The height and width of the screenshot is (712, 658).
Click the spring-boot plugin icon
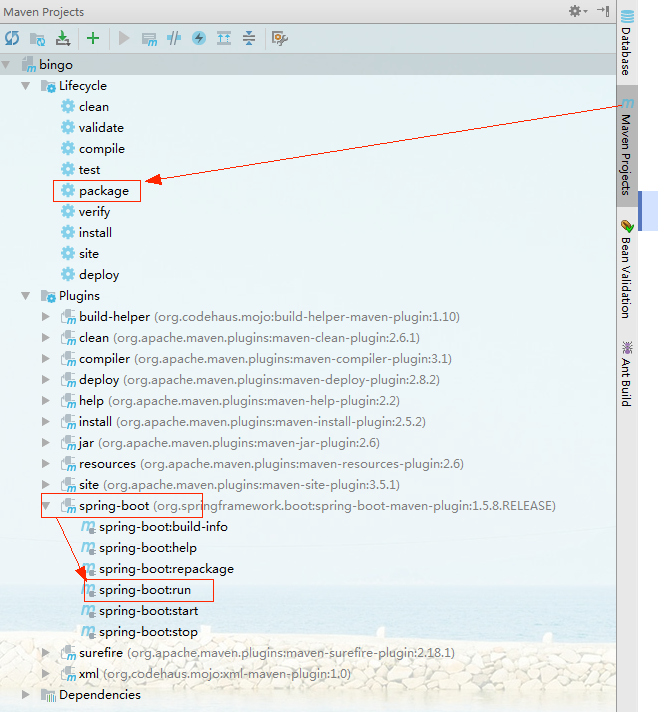pyautogui.click(x=69, y=506)
